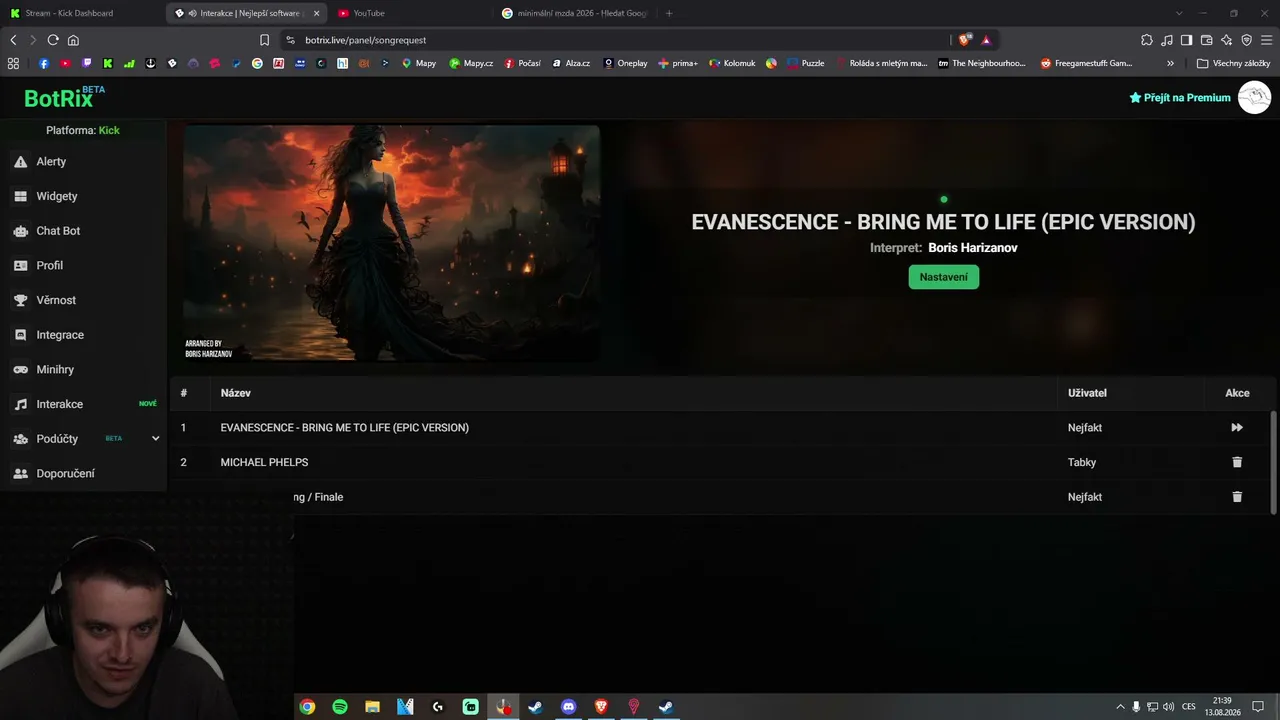1280x720 pixels.
Task: Click the Minihry gamepad icon
Action: pos(20,370)
